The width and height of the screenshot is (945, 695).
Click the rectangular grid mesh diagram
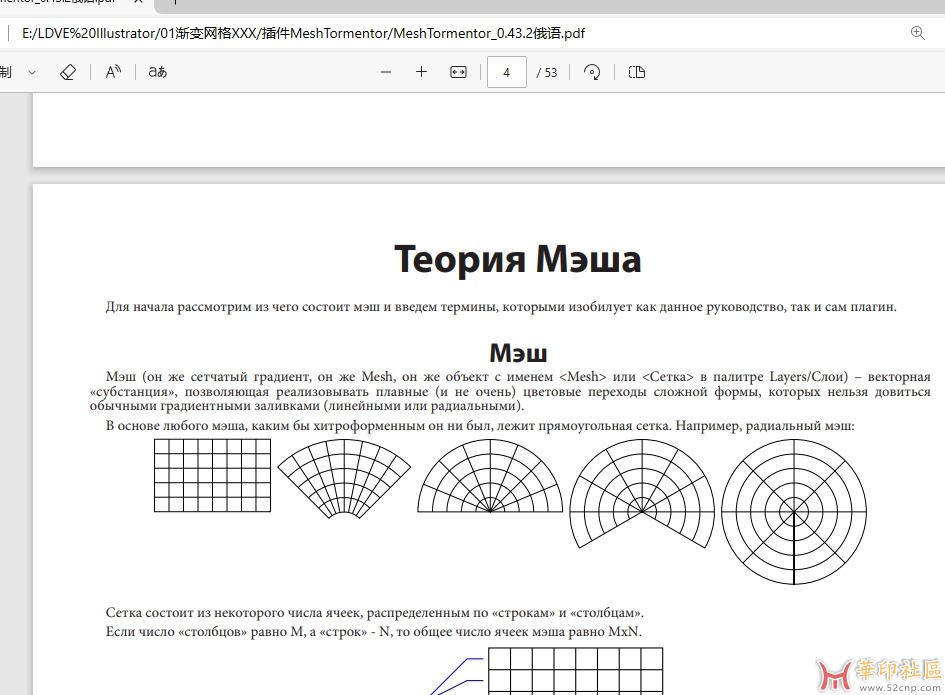click(212, 475)
